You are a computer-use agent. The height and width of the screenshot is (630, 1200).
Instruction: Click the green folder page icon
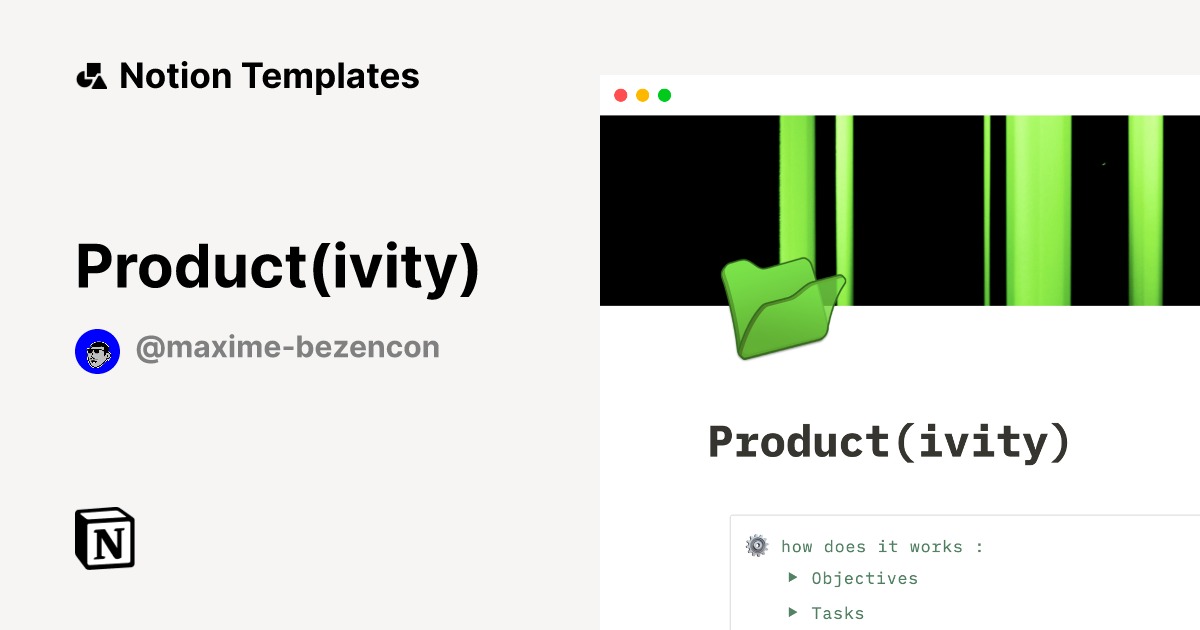783,309
